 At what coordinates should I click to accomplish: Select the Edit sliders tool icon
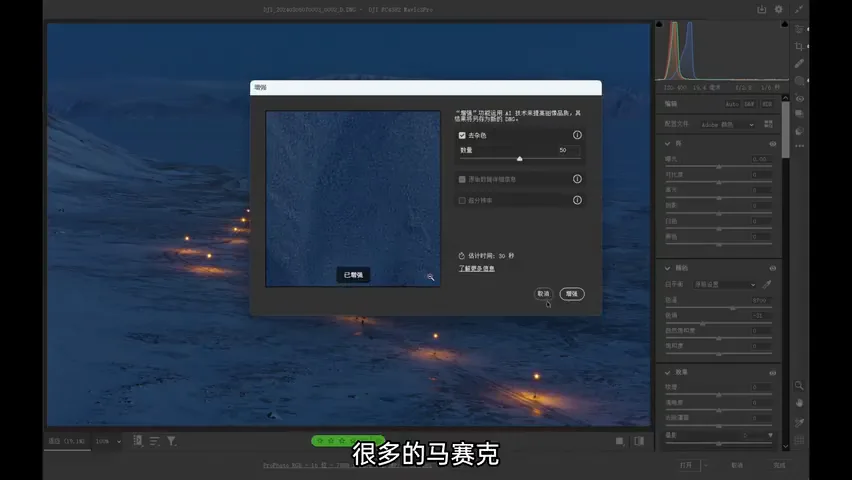[799, 29]
